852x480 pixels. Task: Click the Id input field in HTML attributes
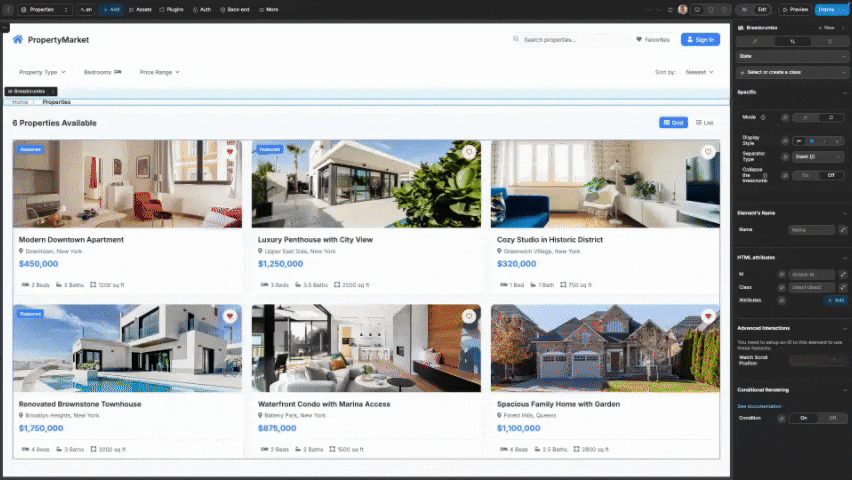(810, 274)
